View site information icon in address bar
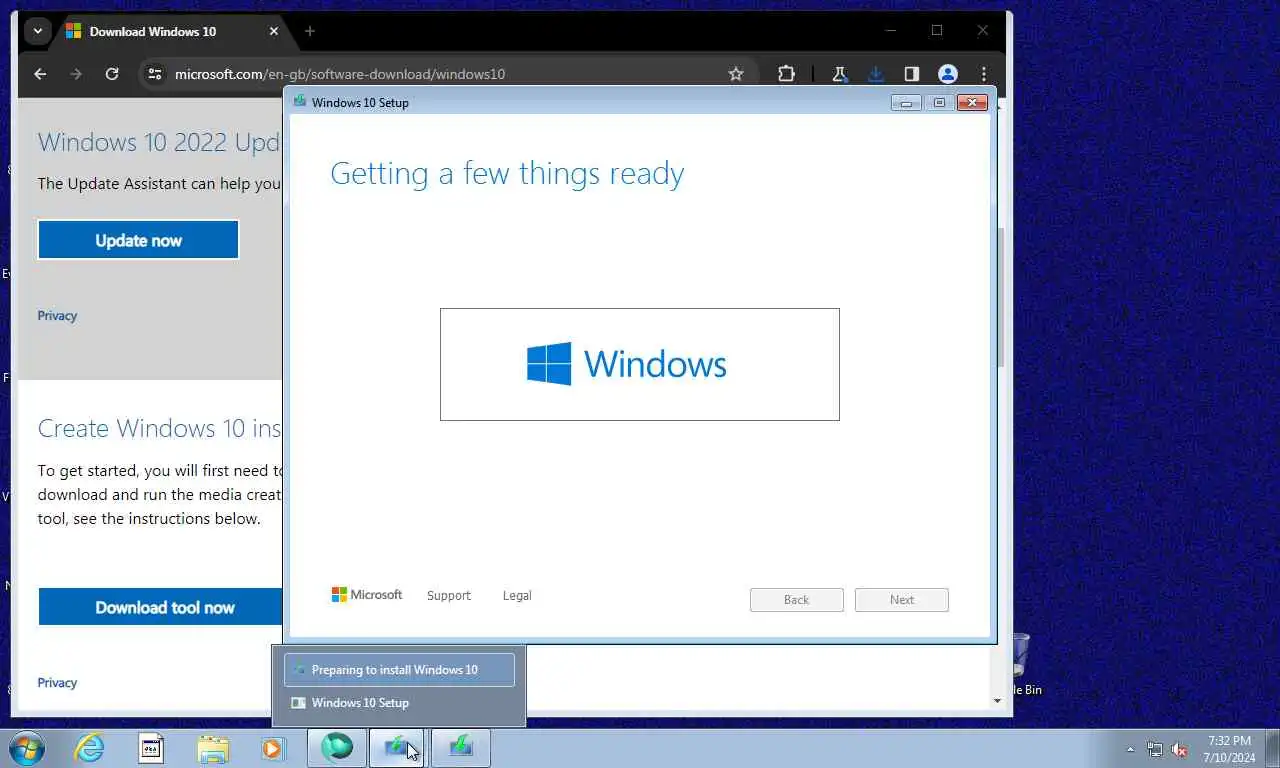 [x=154, y=74]
